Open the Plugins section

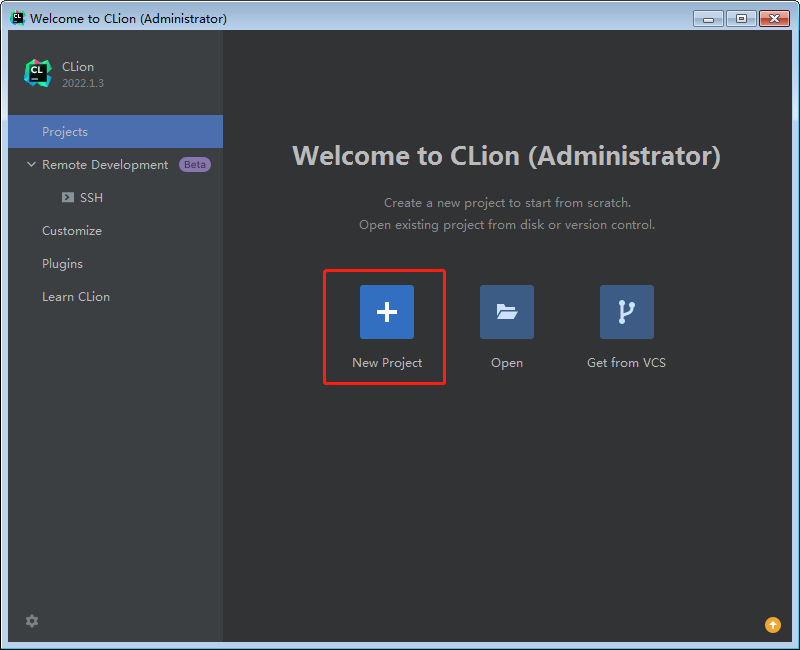pyautogui.click(x=62, y=264)
